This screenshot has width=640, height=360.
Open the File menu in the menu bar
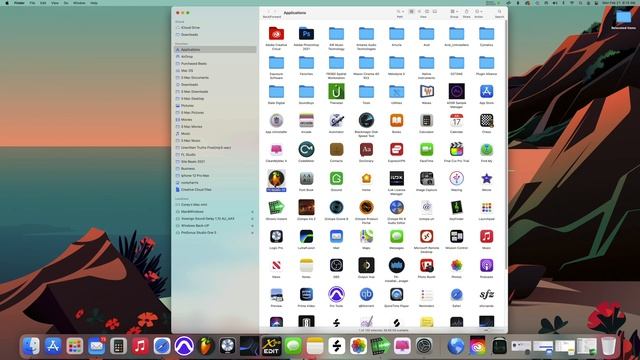(32, 3)
